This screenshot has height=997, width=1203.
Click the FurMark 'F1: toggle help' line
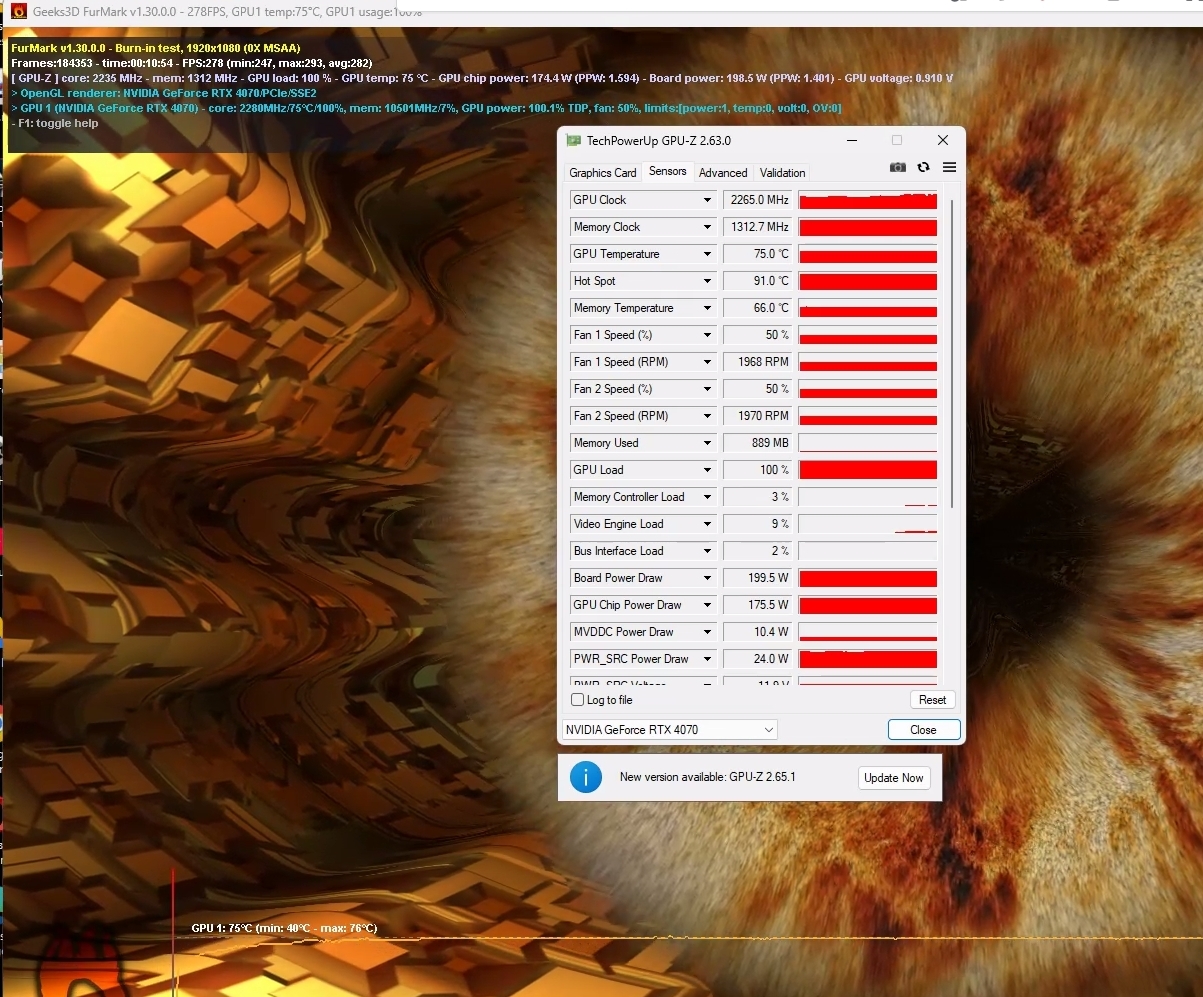(x=54, y=123)
